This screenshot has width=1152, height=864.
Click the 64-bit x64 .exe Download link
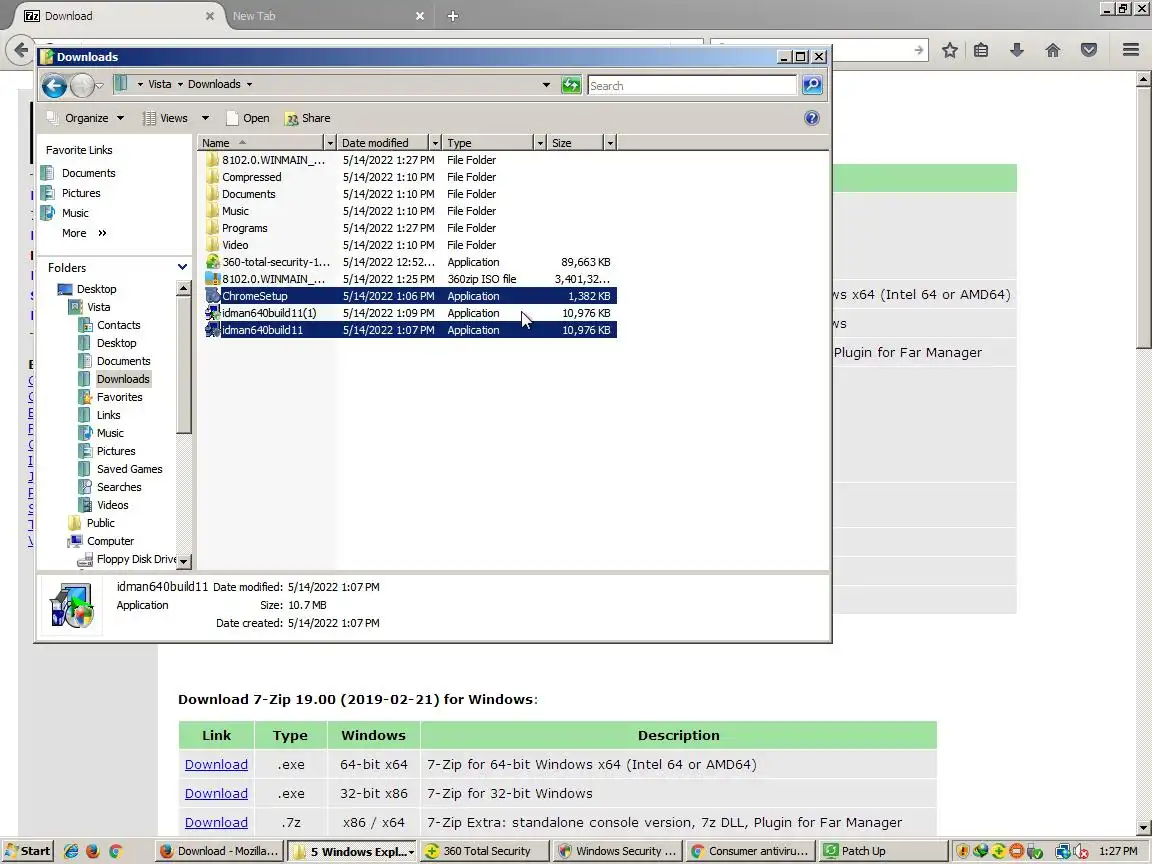tap(216, 764)
